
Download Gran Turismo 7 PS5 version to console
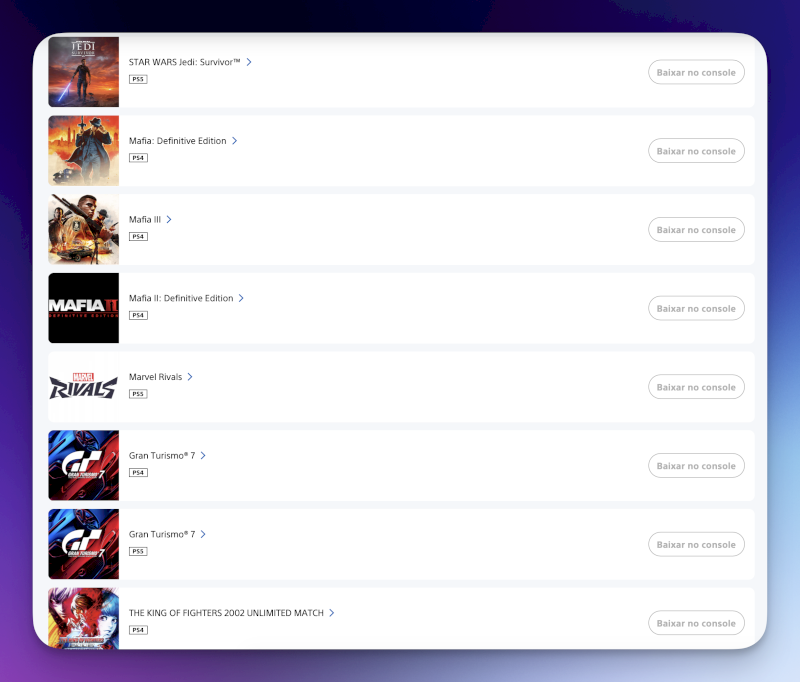(x=696, y=544)
